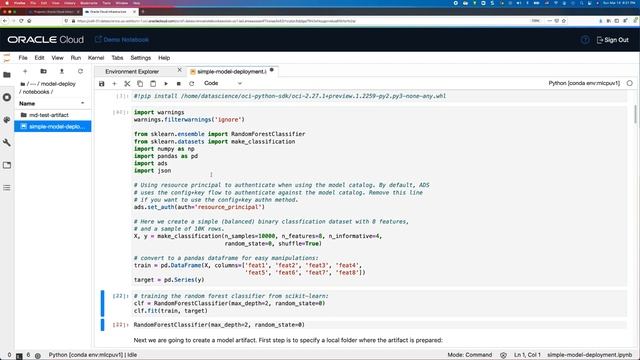The image size is (640, 360).
Task: Open the Code cell type dropdown
Action: coord(223,83)
